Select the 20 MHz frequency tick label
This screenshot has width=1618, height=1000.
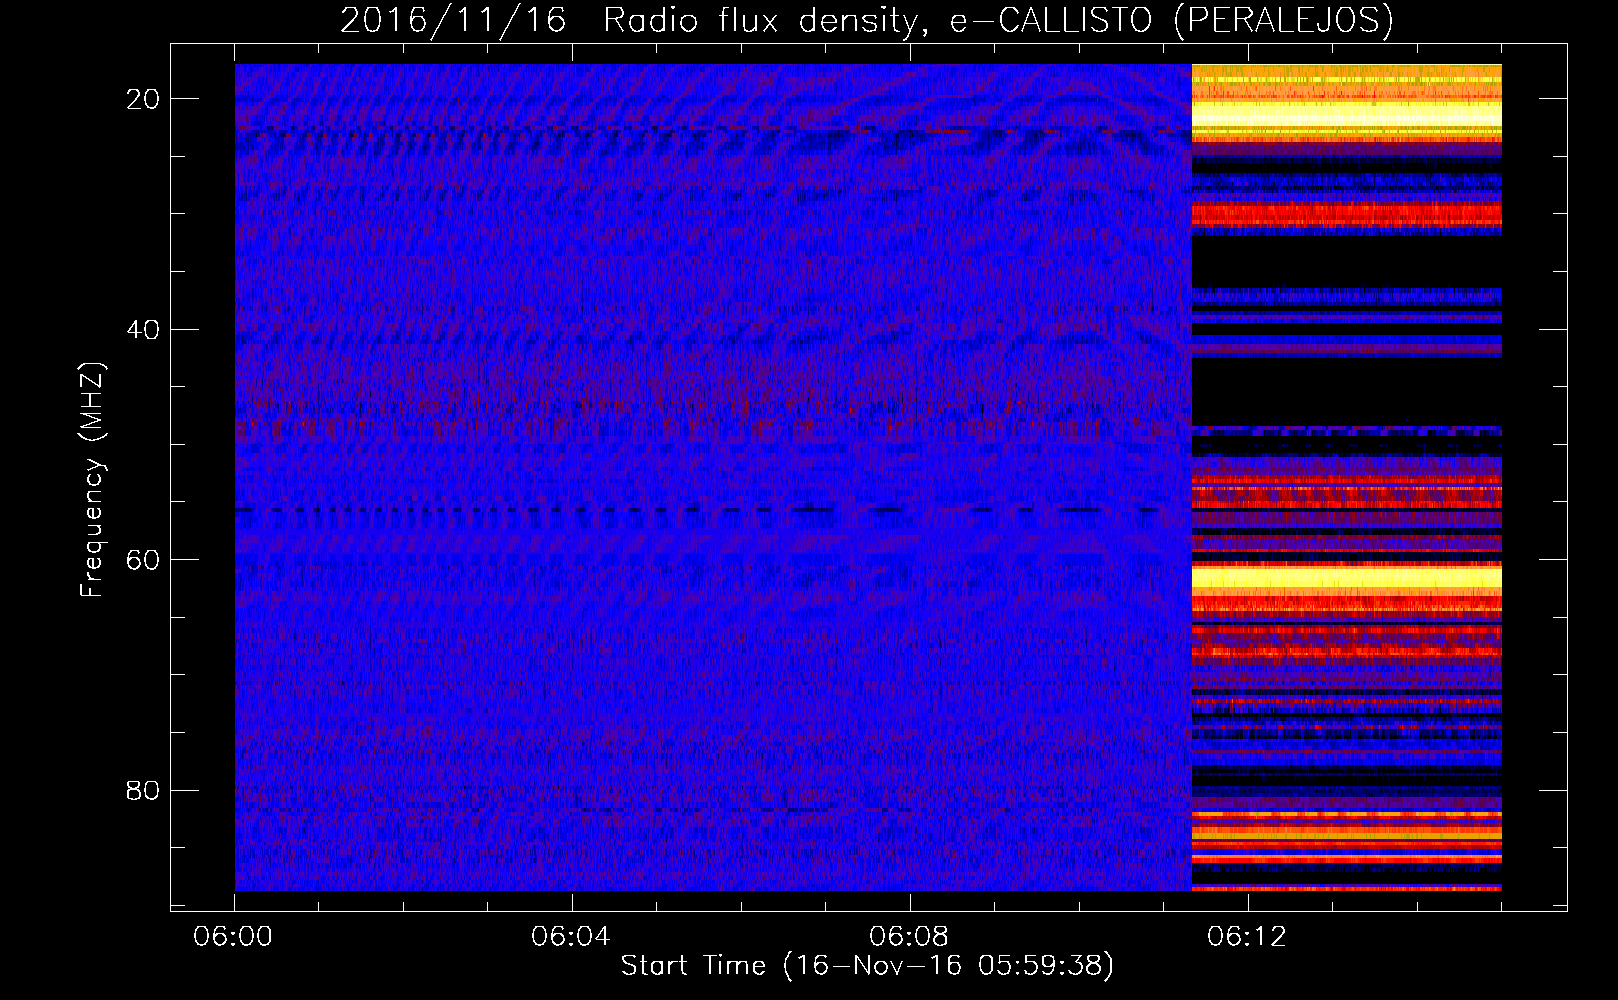point(144,99)
